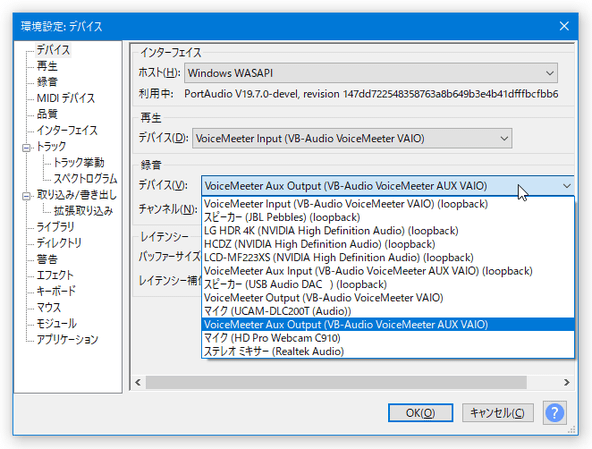Open エフェクト settings category

click(55, 275)
